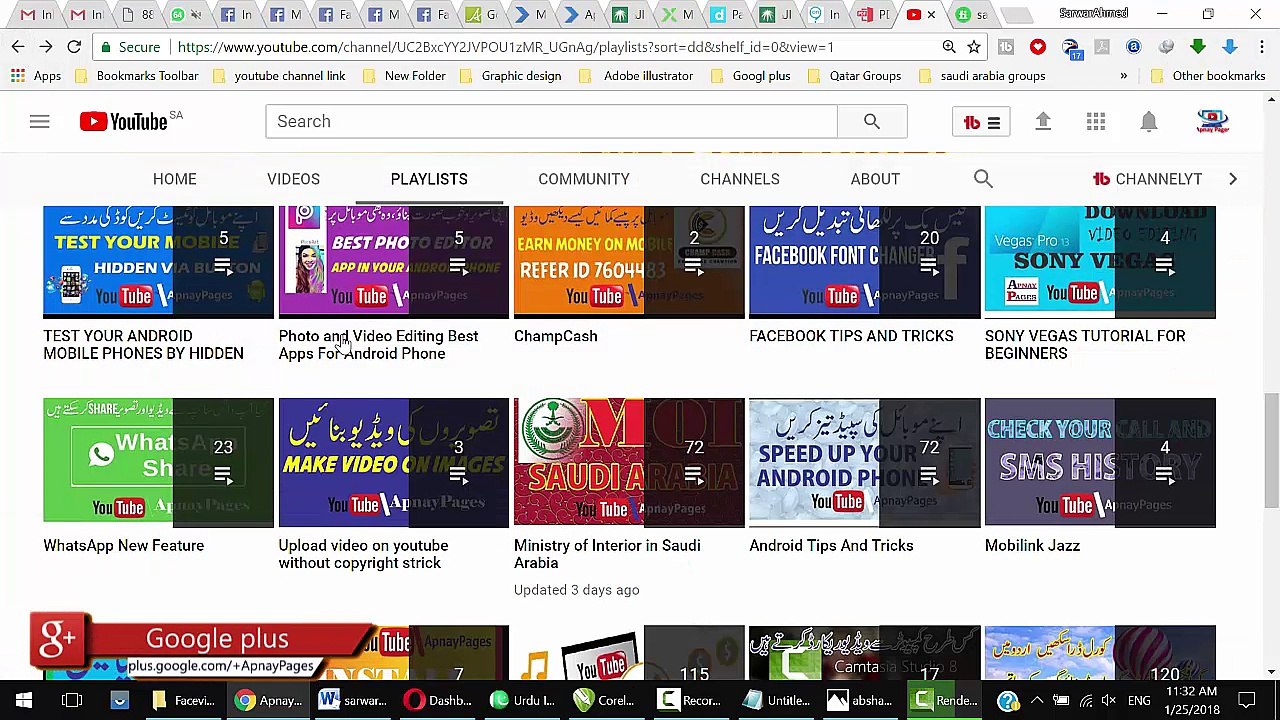Open 'Ministry of Interior in Saudi Arabia' title
The width and height of the screenshot is (1280, 720).
607,554
